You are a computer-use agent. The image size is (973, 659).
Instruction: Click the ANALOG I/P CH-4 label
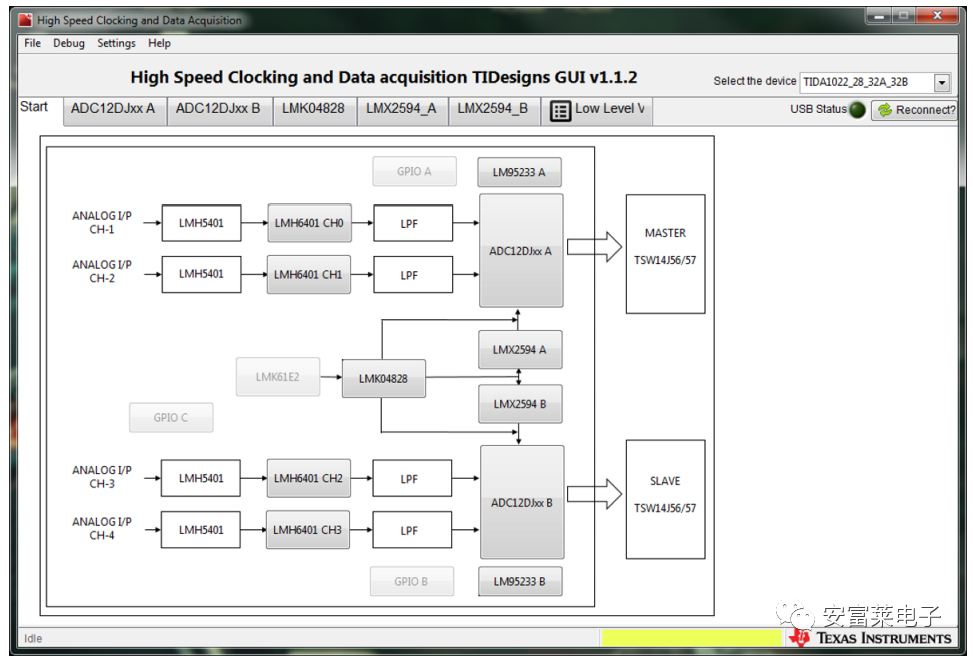tap(102, 528)
